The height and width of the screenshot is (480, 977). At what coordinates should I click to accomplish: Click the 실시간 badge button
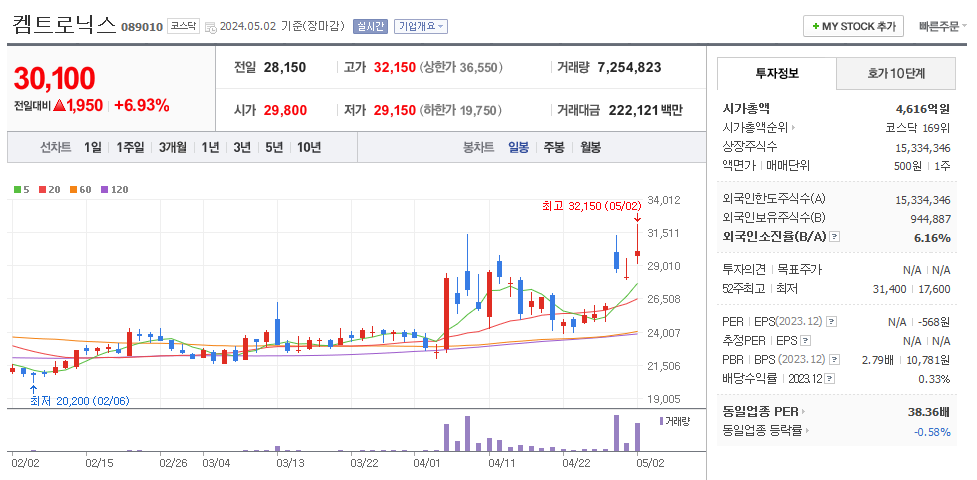point(370,26)
